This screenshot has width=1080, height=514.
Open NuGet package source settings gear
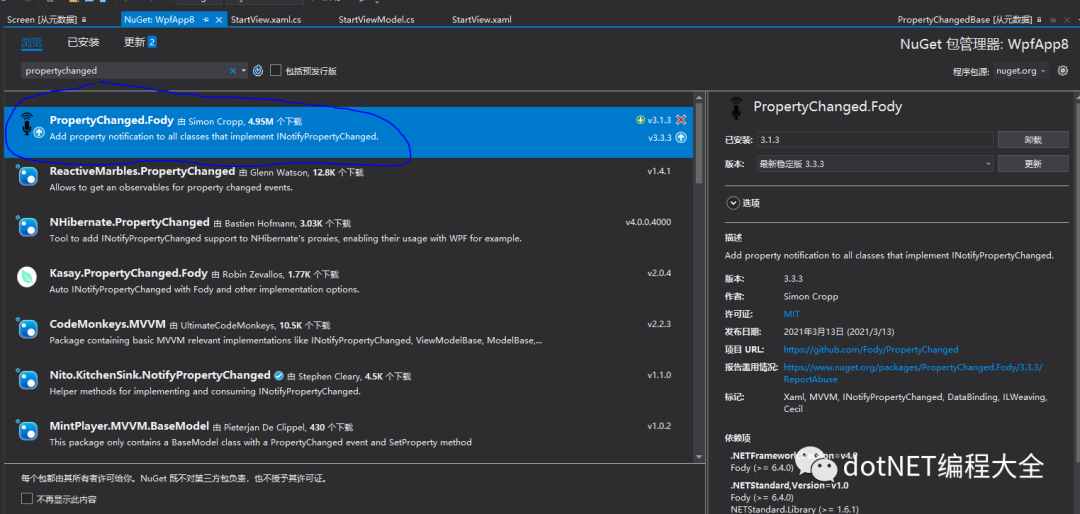click(x=1063, y=70)
